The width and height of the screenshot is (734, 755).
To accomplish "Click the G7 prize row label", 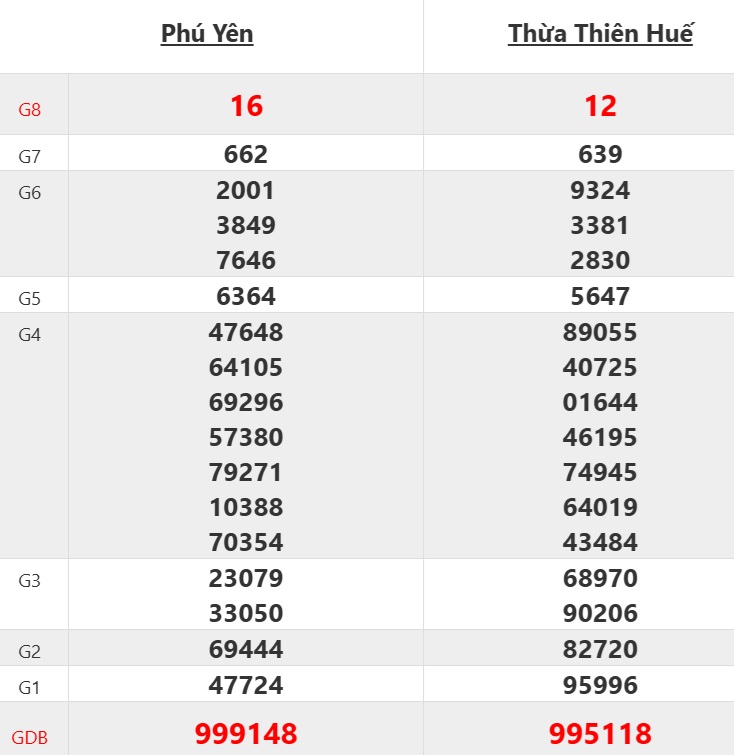I will (30, 156).
